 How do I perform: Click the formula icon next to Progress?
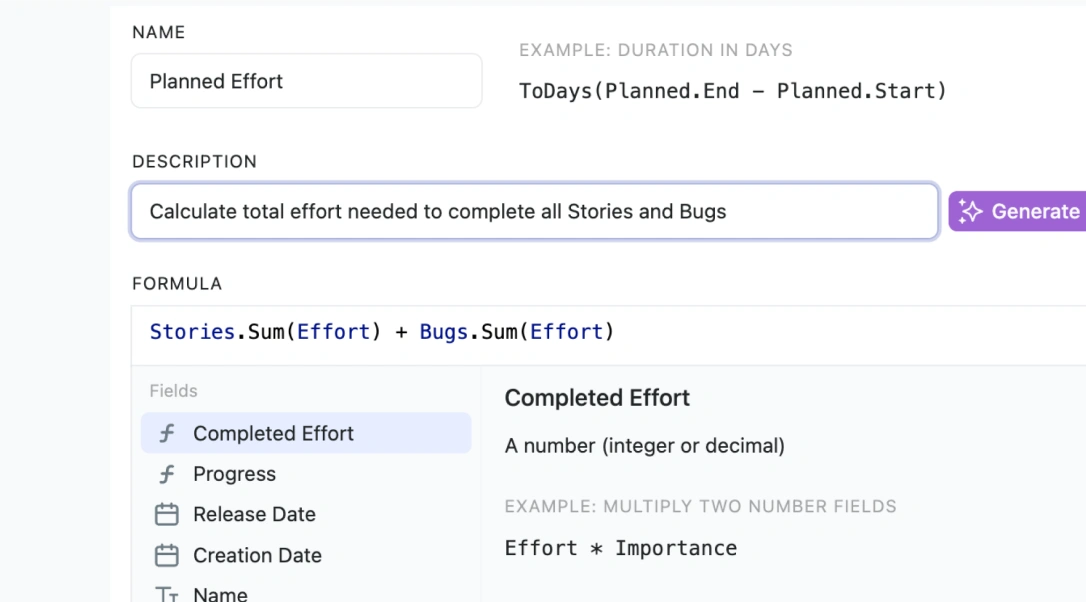point(167,474)
